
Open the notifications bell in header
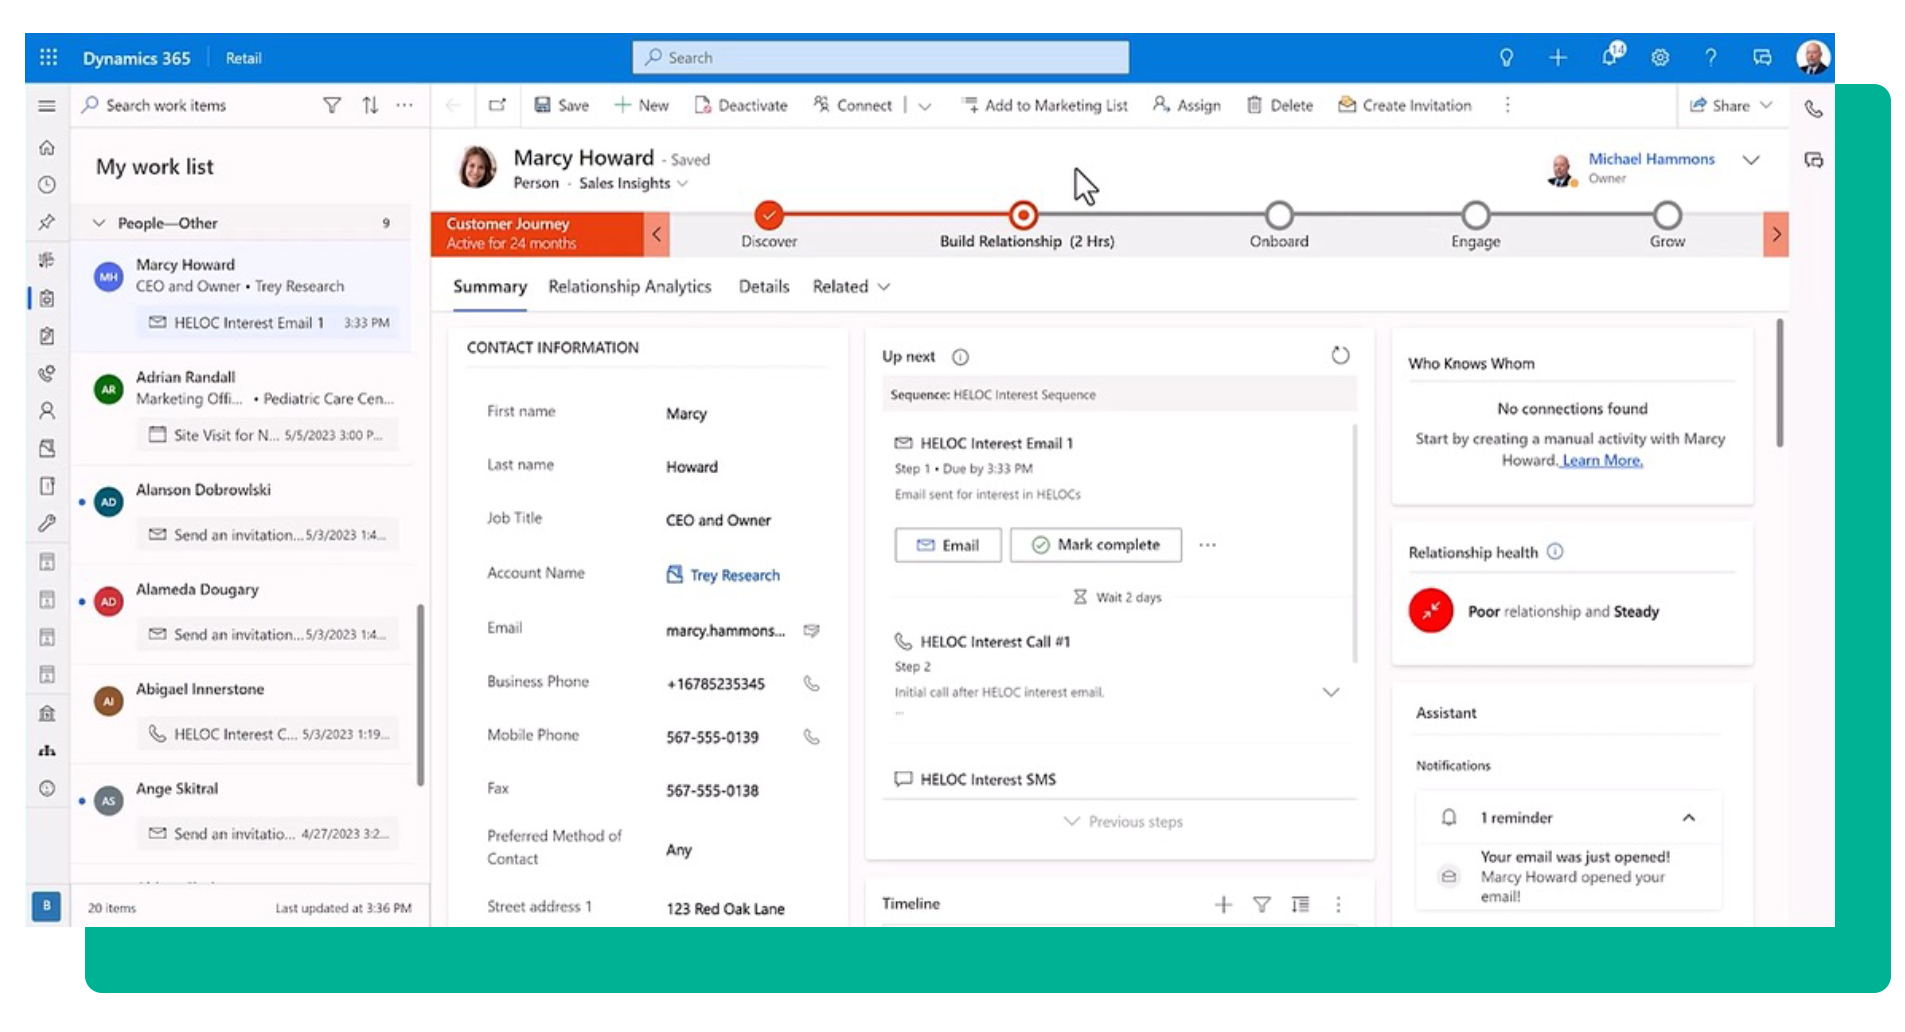(1610, 57)
